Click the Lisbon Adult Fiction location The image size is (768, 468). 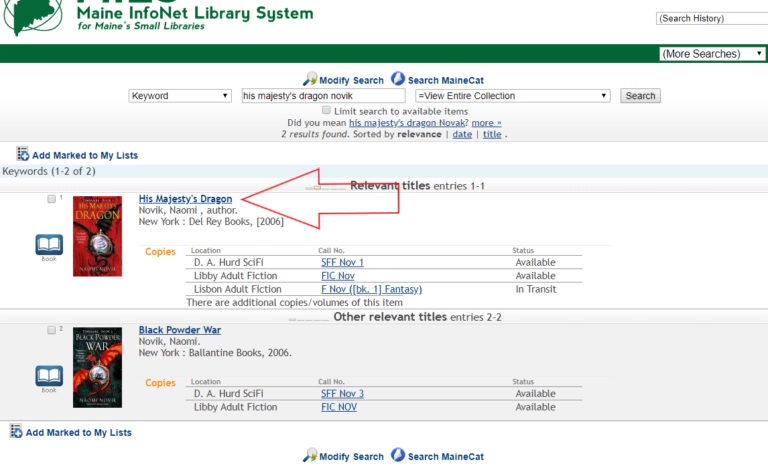238,289
